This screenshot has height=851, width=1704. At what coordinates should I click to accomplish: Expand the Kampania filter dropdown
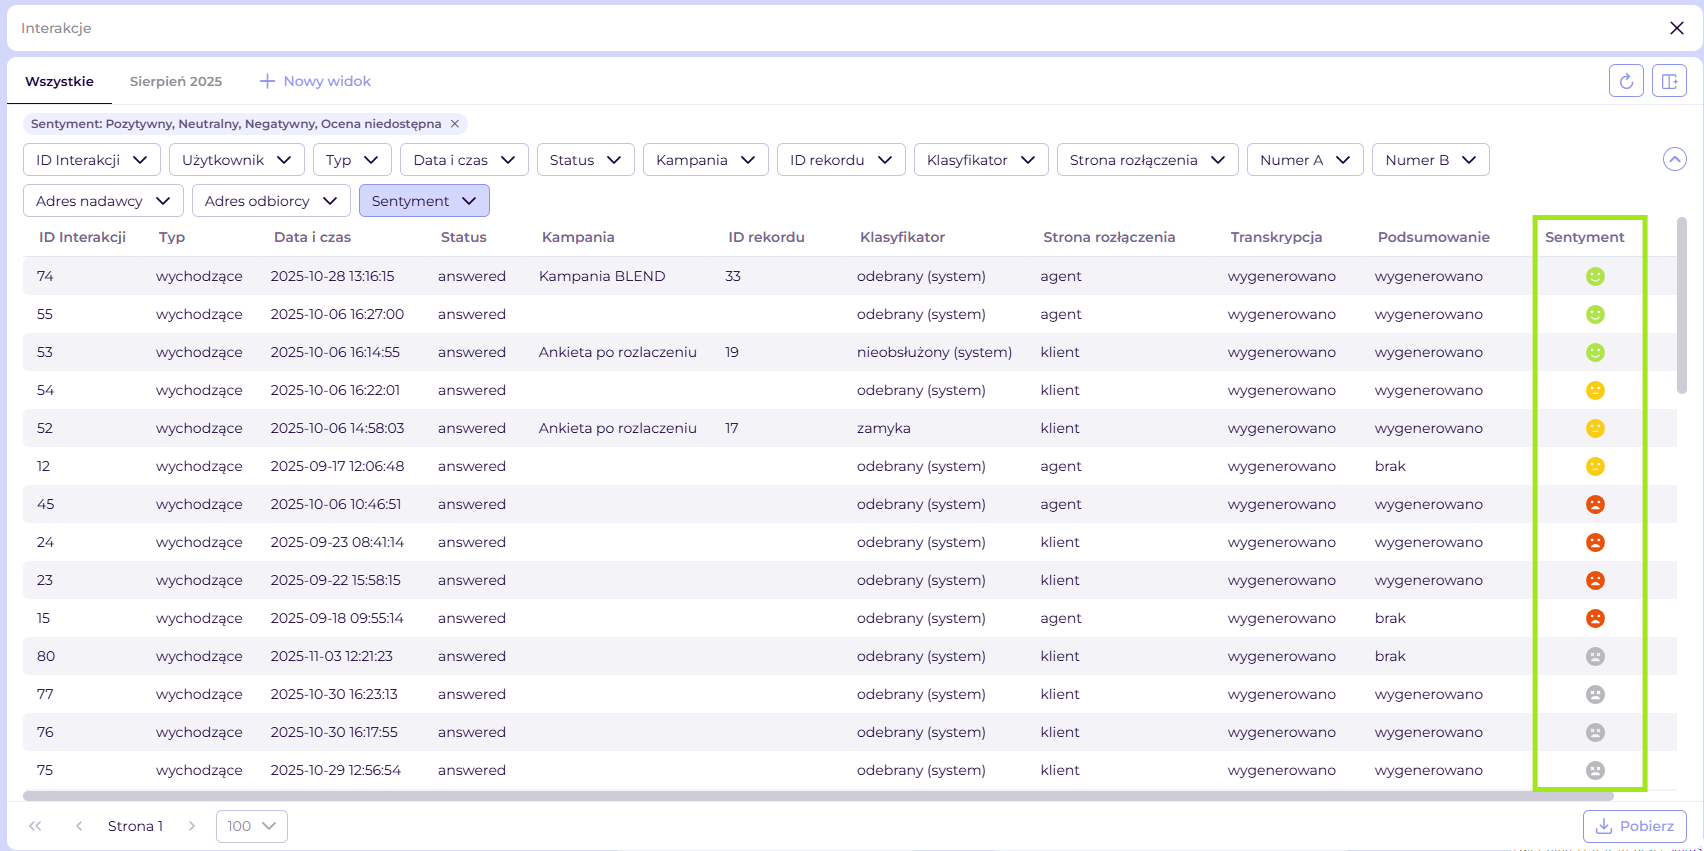[x=705, y=160]
